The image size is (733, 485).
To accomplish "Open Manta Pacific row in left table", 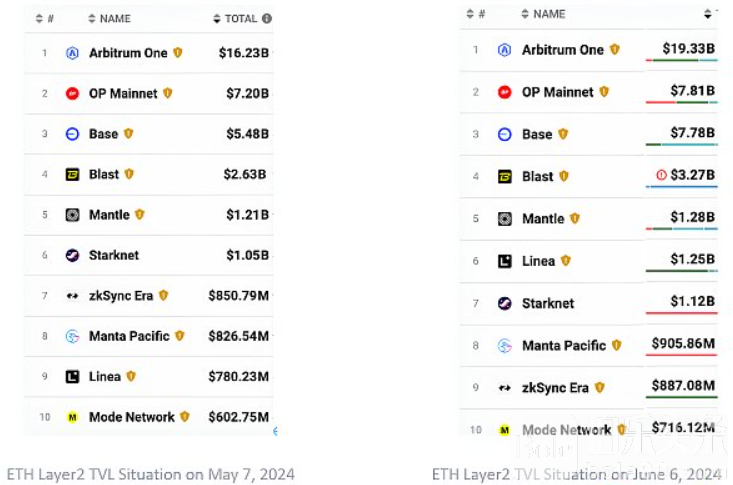I will tap(149, 336).
